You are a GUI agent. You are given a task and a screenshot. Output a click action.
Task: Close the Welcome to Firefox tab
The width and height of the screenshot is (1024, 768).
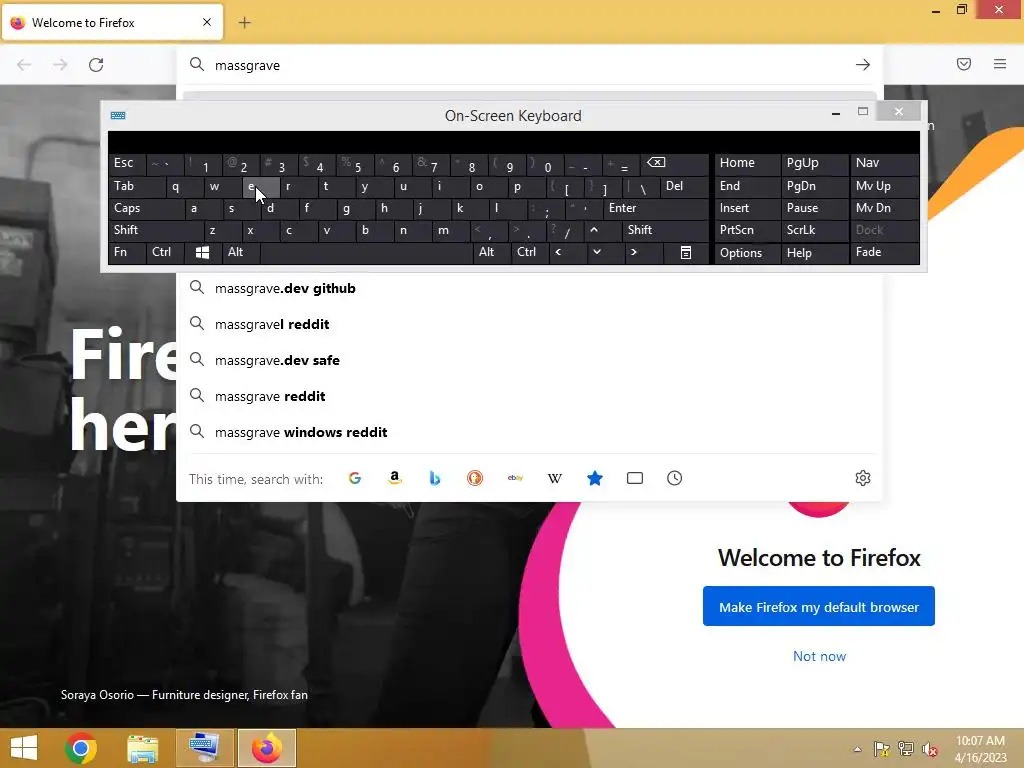pyautogui.click(x=207, y=22)
